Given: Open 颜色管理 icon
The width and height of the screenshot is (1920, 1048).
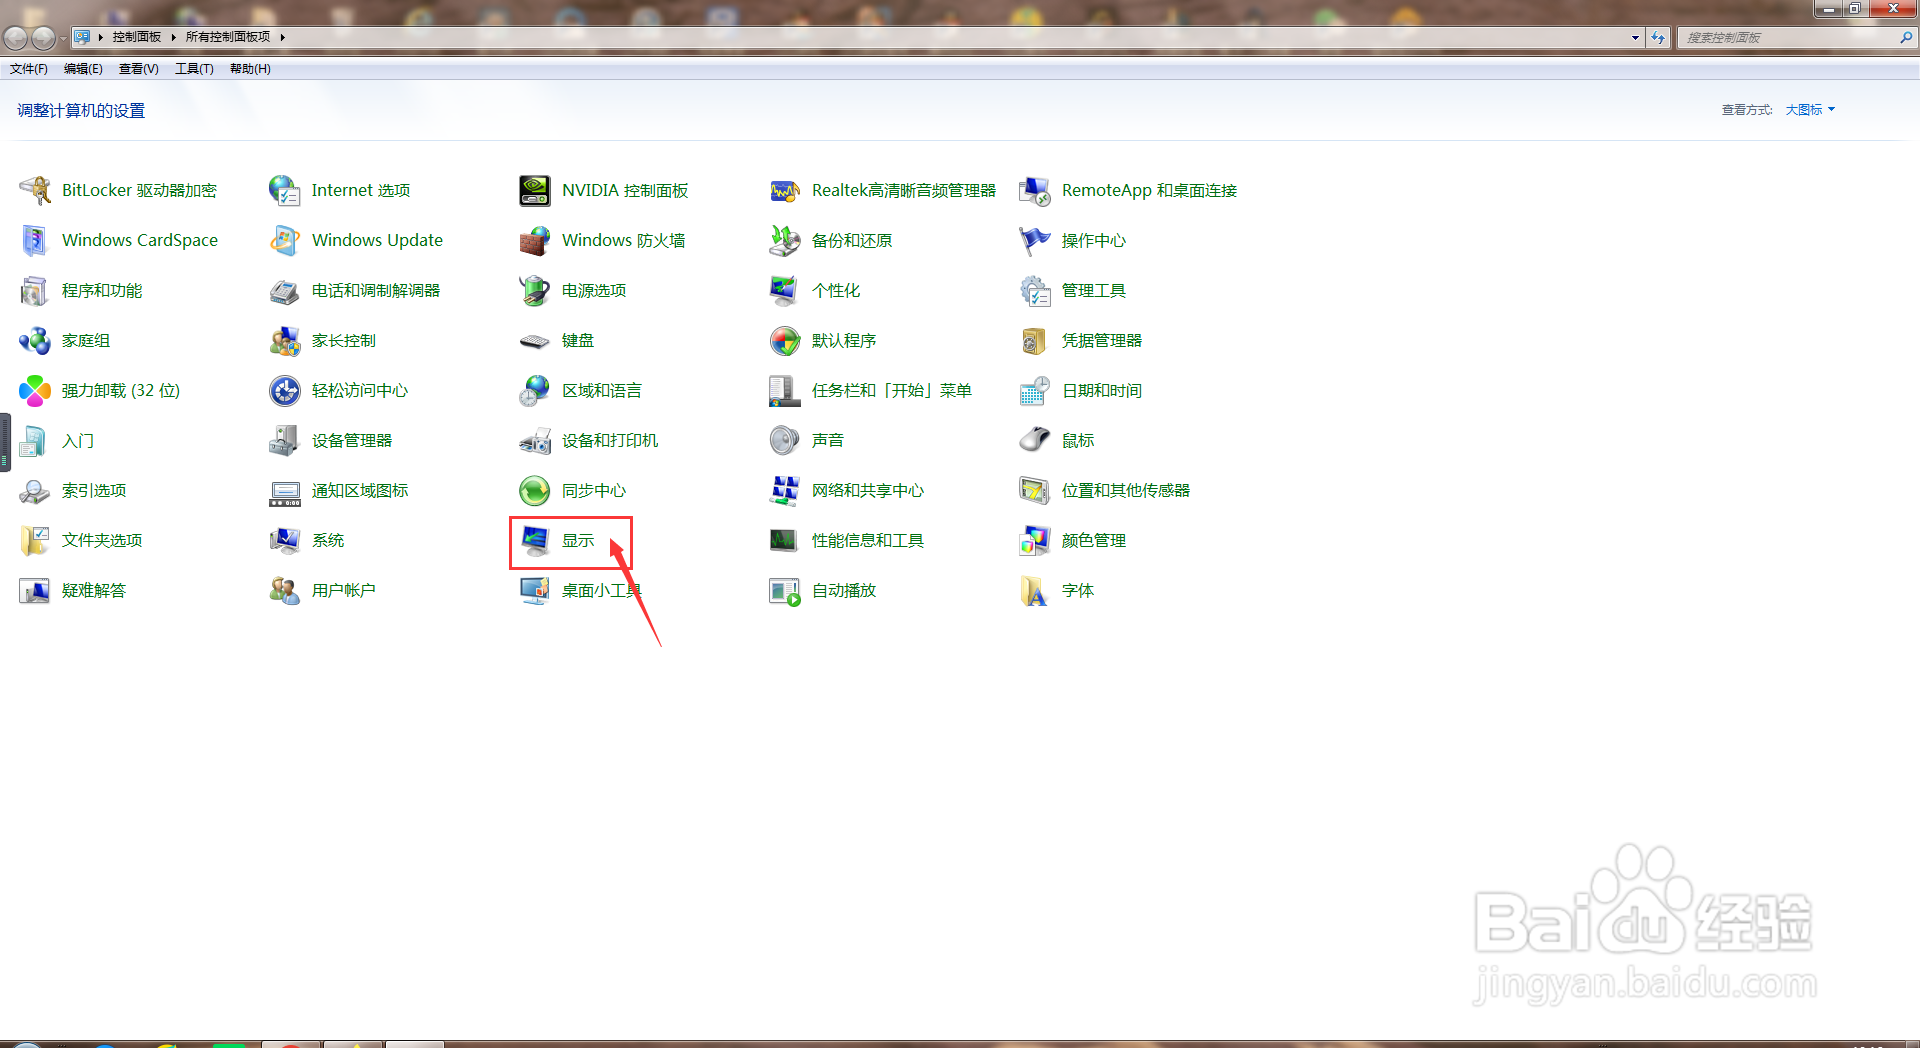Looking at the screenshot, I should (1035, 540).
